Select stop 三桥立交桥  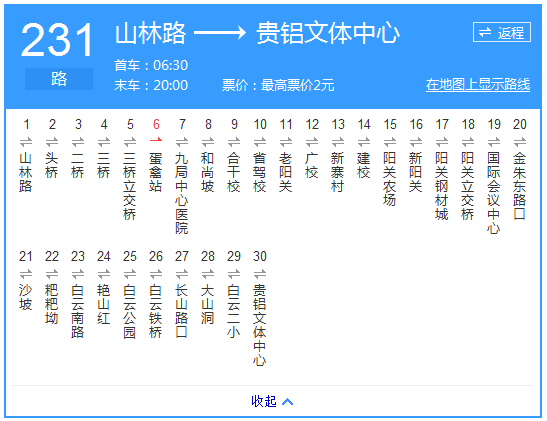(130, 186)
